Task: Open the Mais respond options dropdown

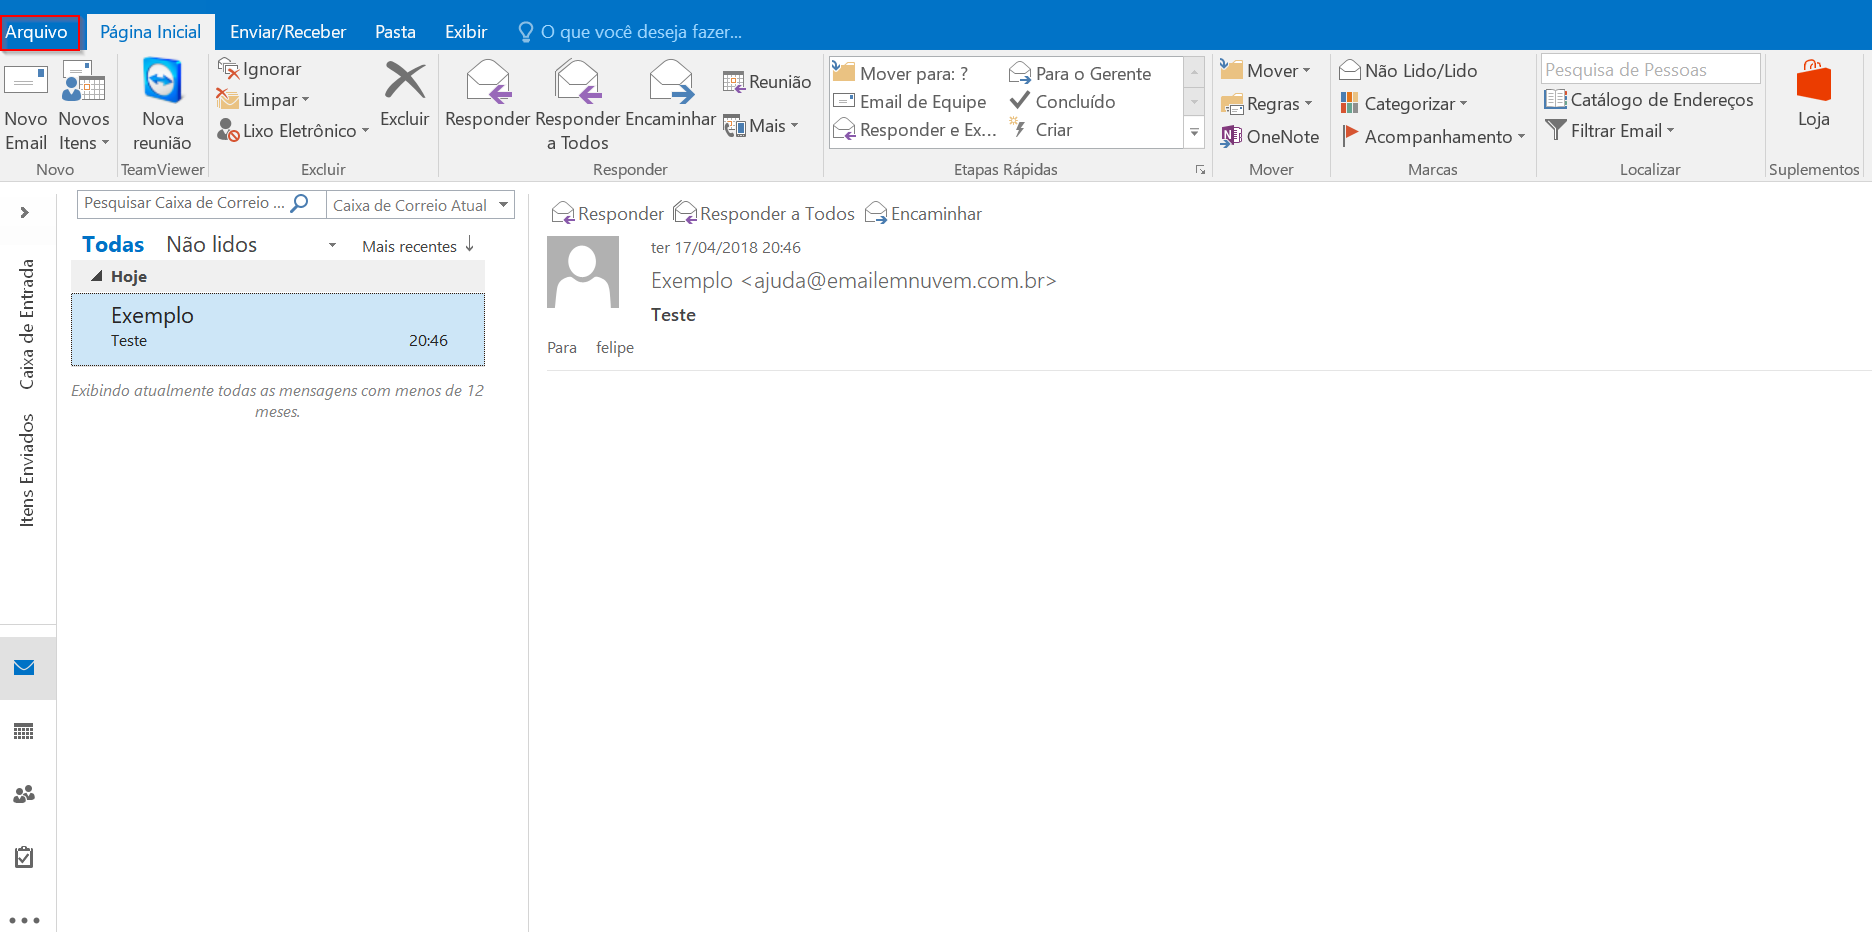Action: (x=761, y=126)
